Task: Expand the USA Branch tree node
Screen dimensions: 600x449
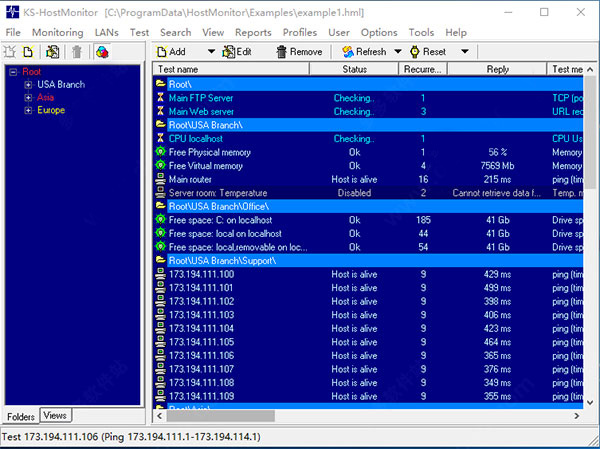Action: [x=27, y=85]
